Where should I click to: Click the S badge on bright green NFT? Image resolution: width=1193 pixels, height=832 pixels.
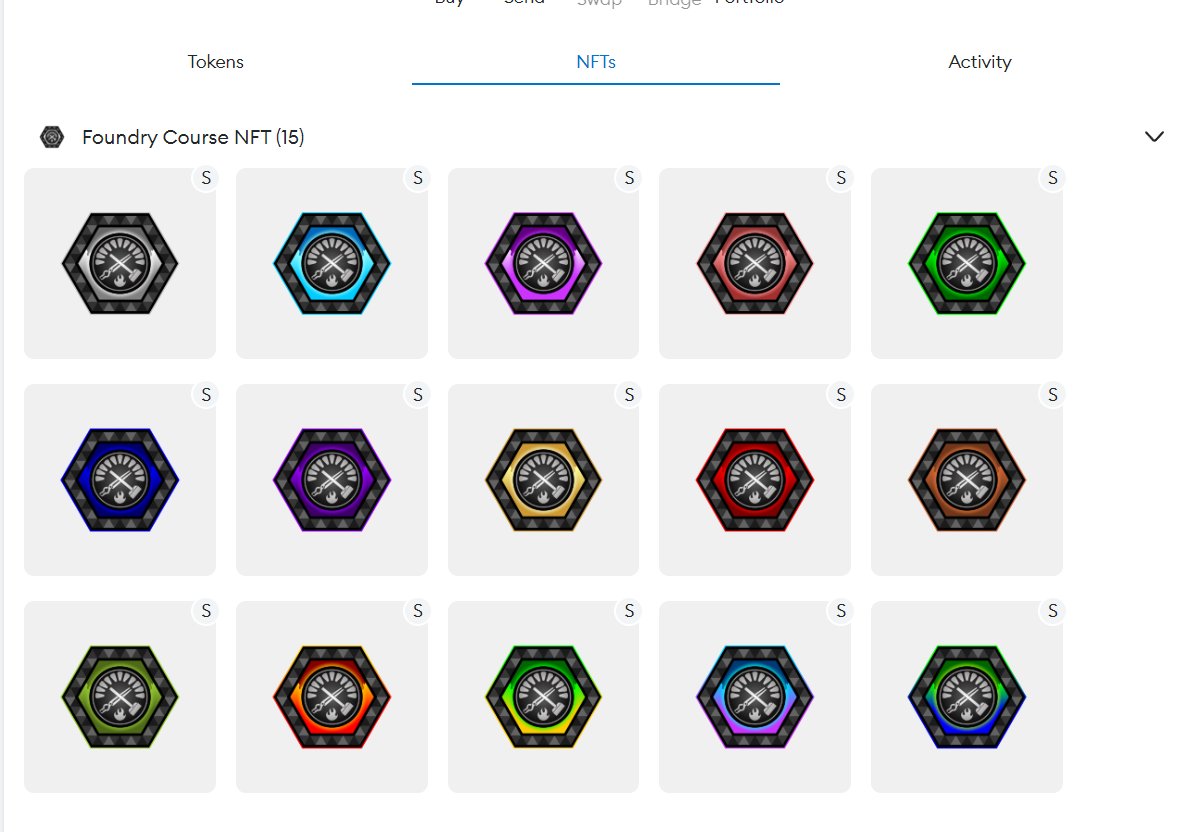pos(1052,178)
